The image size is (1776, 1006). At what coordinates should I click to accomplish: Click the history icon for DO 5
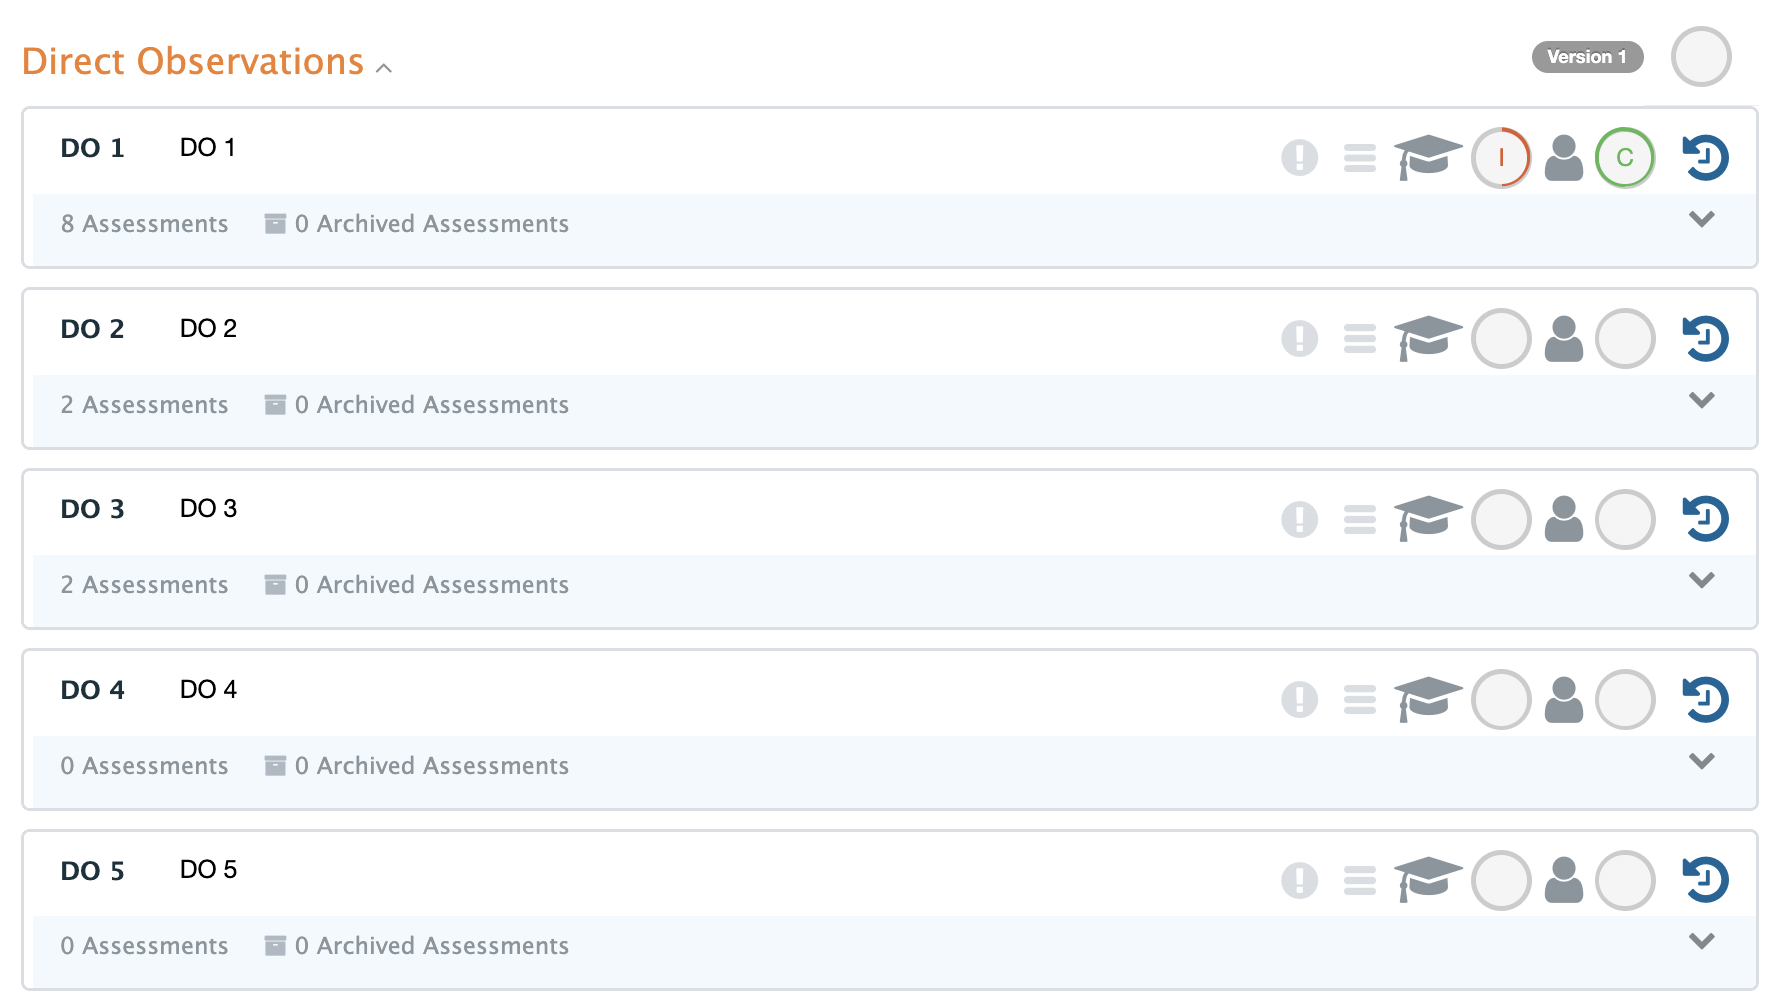[x=1705, y=880]
